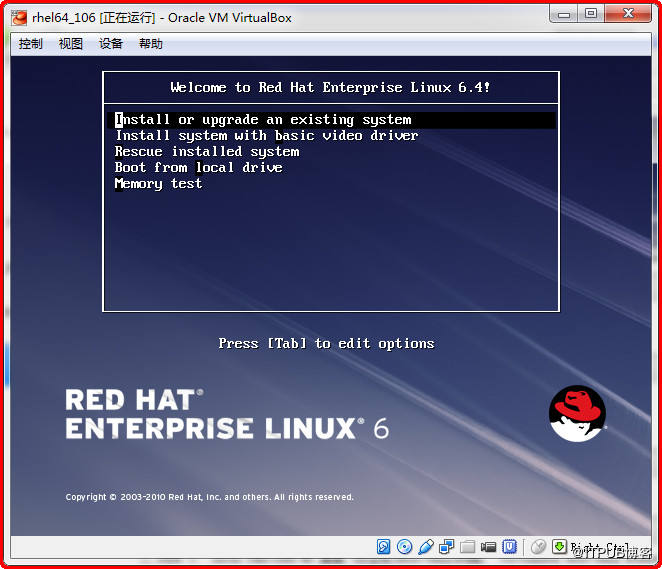Screen dimensions: 662x569
Task: Click the video capture status icon
Action: click(x=488, y=547)
